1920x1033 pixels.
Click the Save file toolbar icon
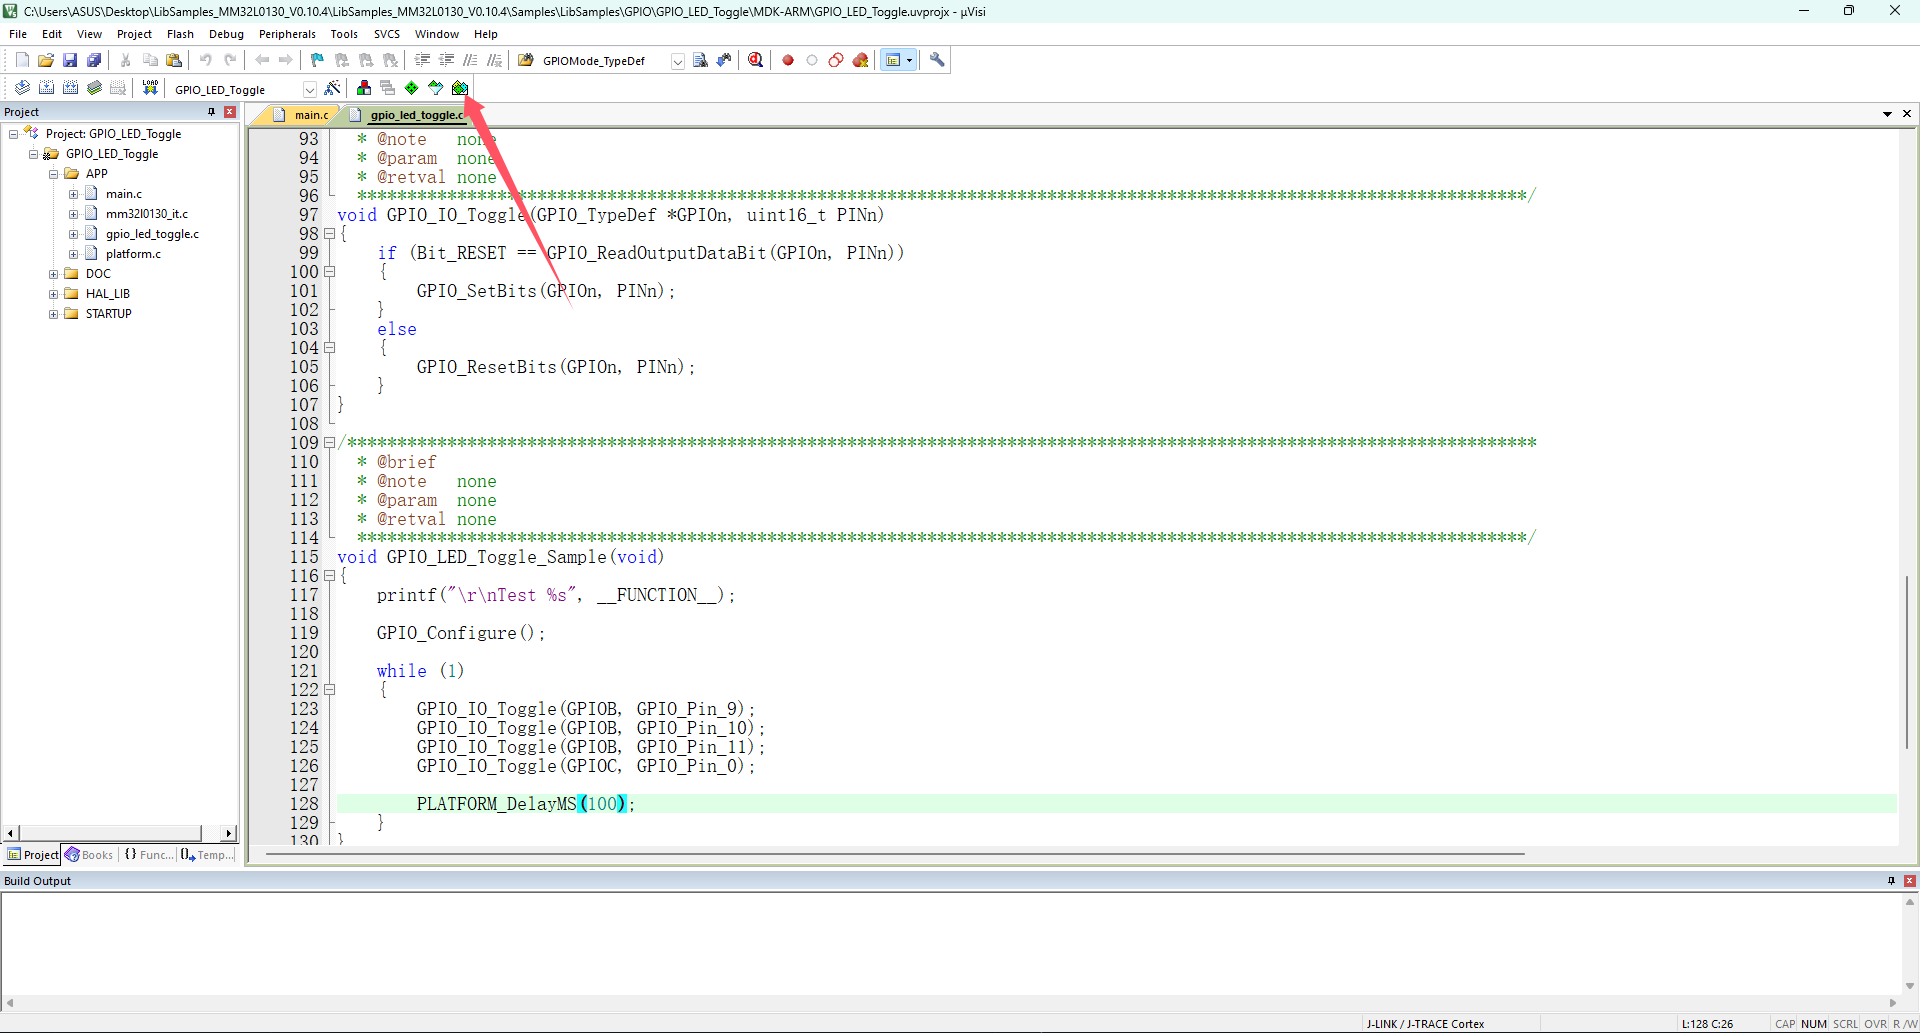coord(70,61)
